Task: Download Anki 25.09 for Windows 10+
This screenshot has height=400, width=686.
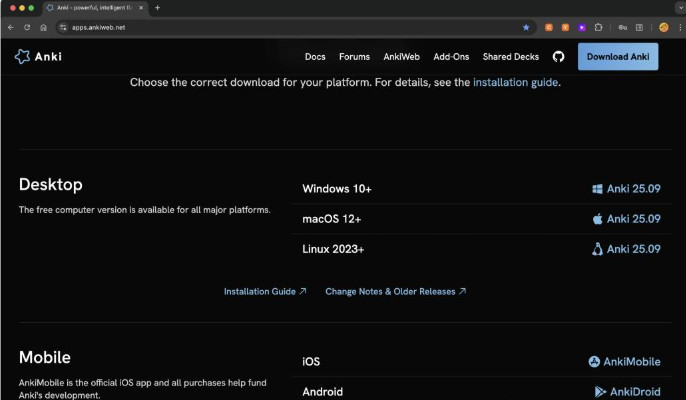Action: click(626, 189)
